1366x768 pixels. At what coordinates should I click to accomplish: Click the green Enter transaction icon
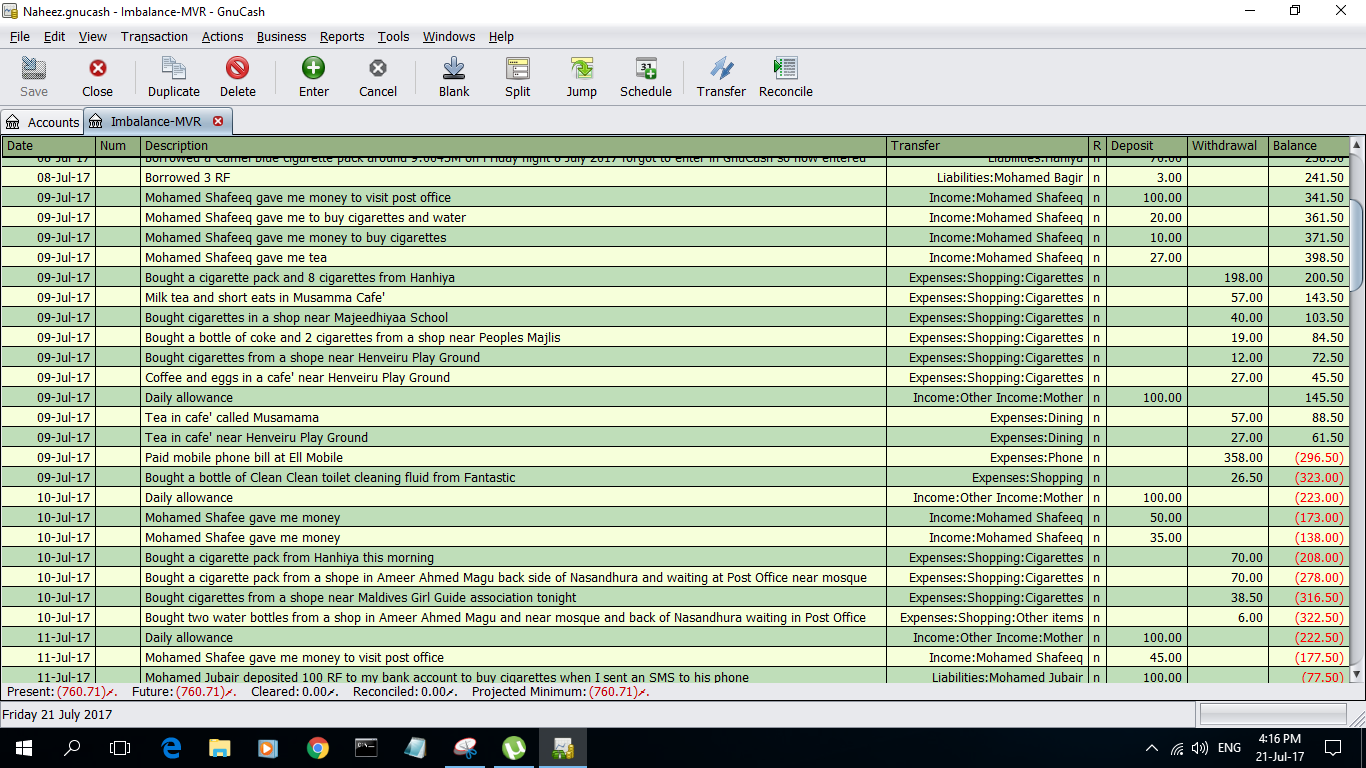pos(314,68)
